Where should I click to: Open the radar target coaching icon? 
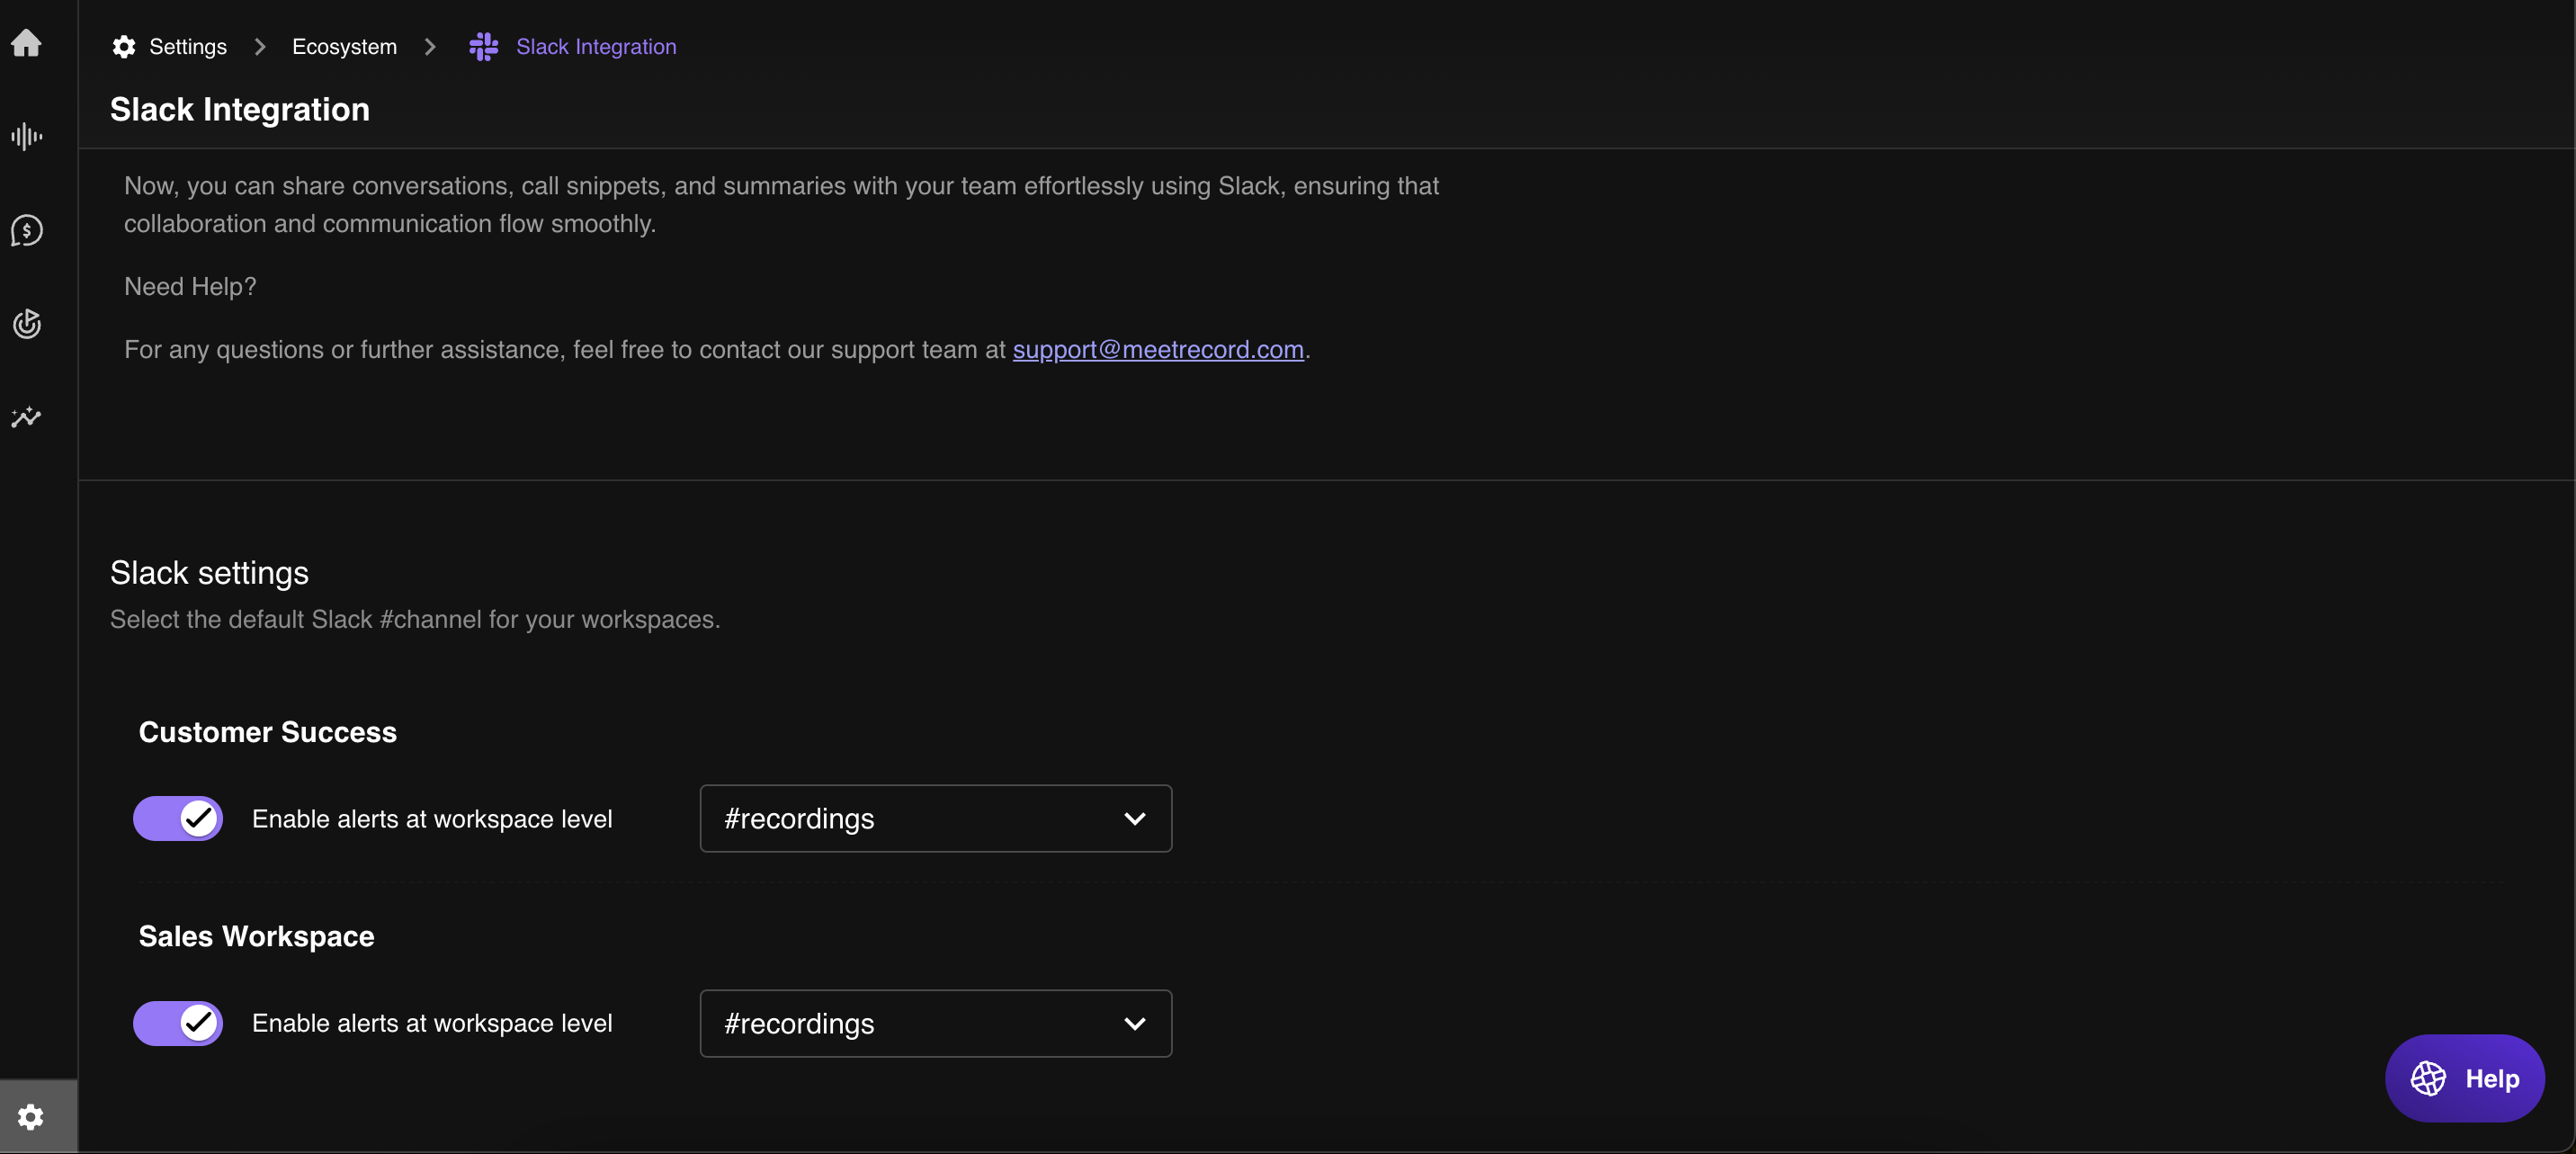click(27, 324)
